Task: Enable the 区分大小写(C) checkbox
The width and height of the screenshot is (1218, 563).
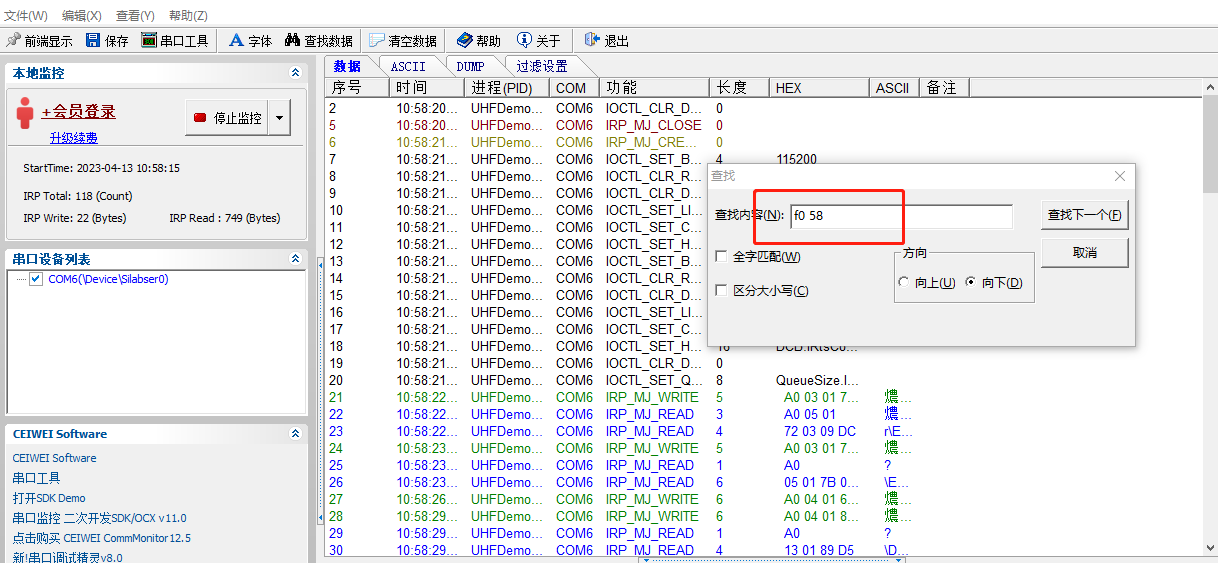Action: [x=722, y=291]
